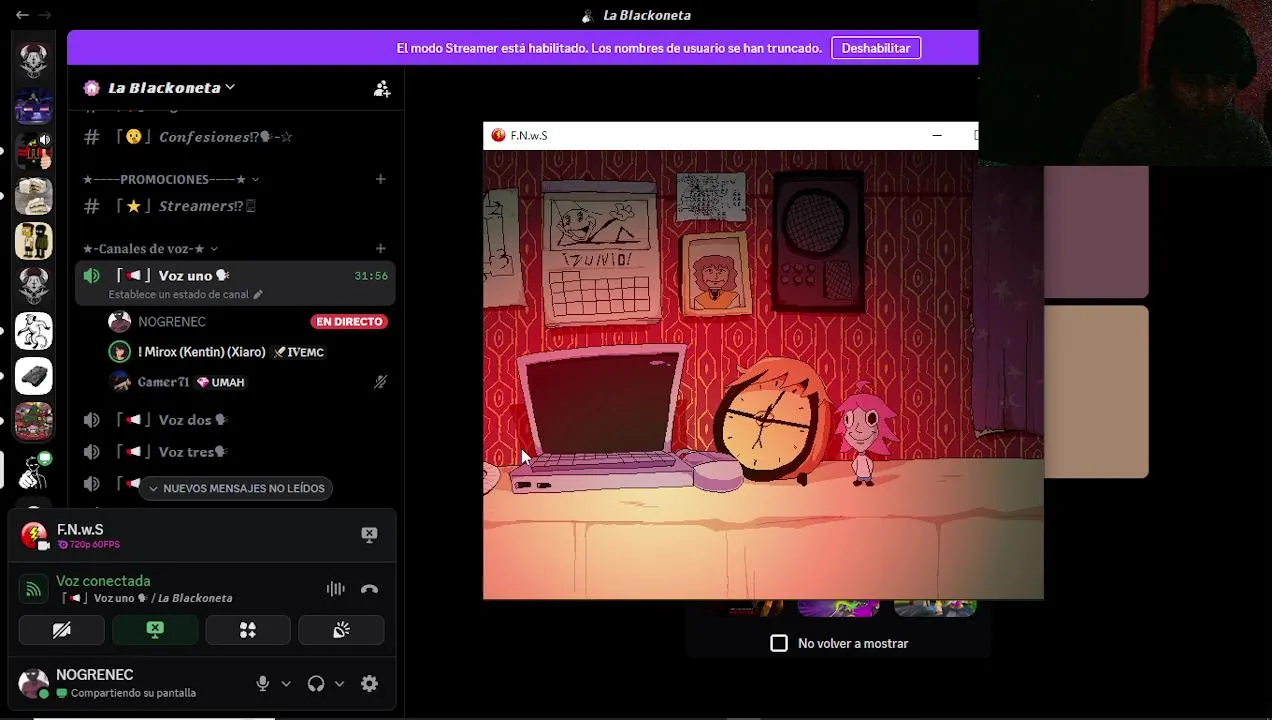Click the framed portrait on the game wall

point(715,274)
